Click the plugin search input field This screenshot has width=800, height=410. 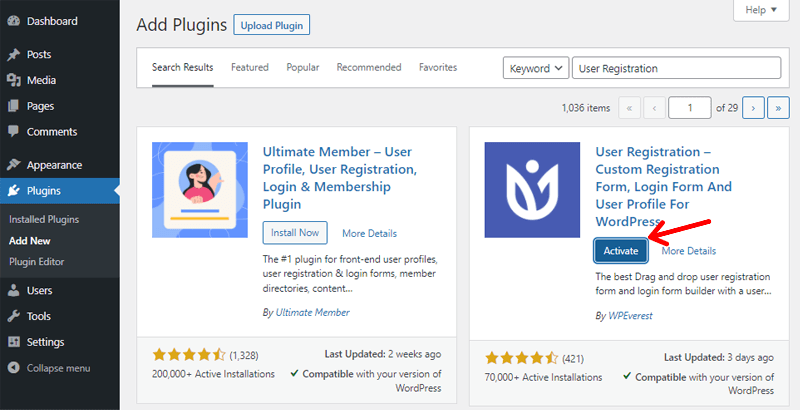point(677,68)
